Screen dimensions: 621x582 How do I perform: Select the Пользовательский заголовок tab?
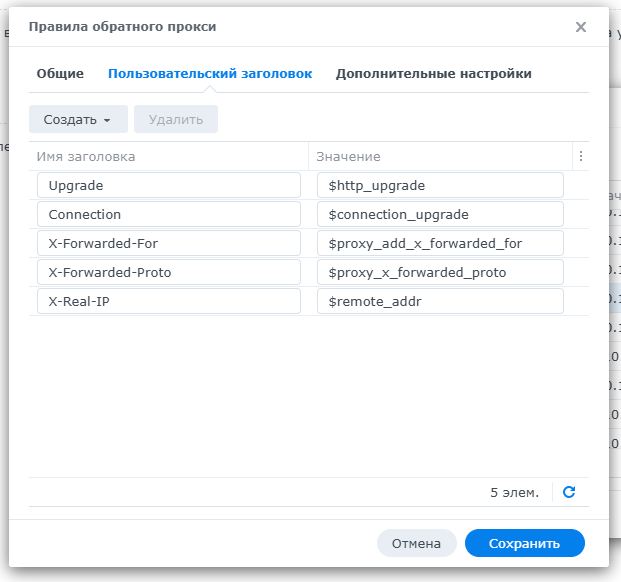pos(210,74)
